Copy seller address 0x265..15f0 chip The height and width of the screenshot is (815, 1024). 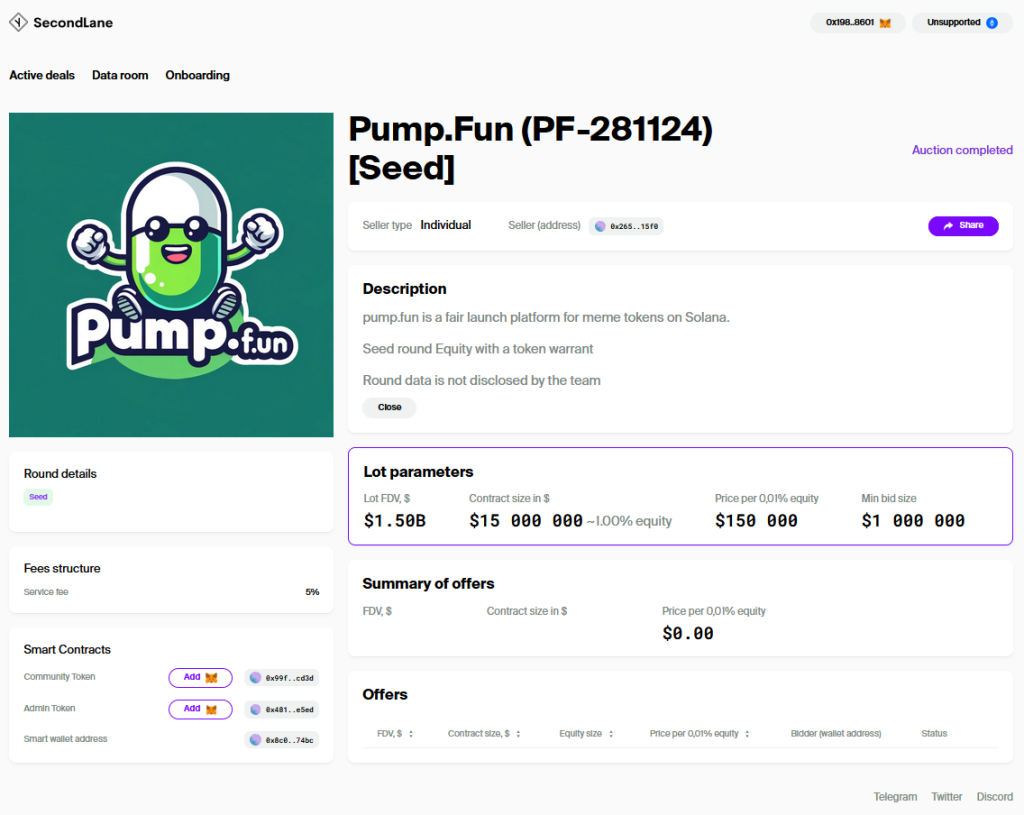point(626,226)
